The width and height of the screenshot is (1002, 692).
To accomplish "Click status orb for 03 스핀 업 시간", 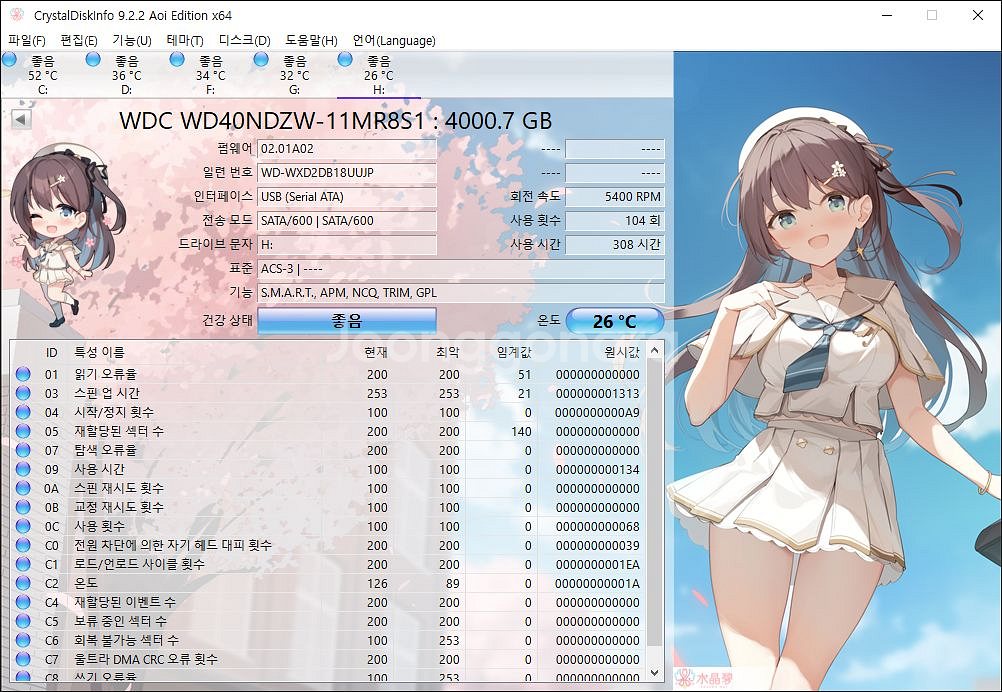I will [x=23, y=393].
